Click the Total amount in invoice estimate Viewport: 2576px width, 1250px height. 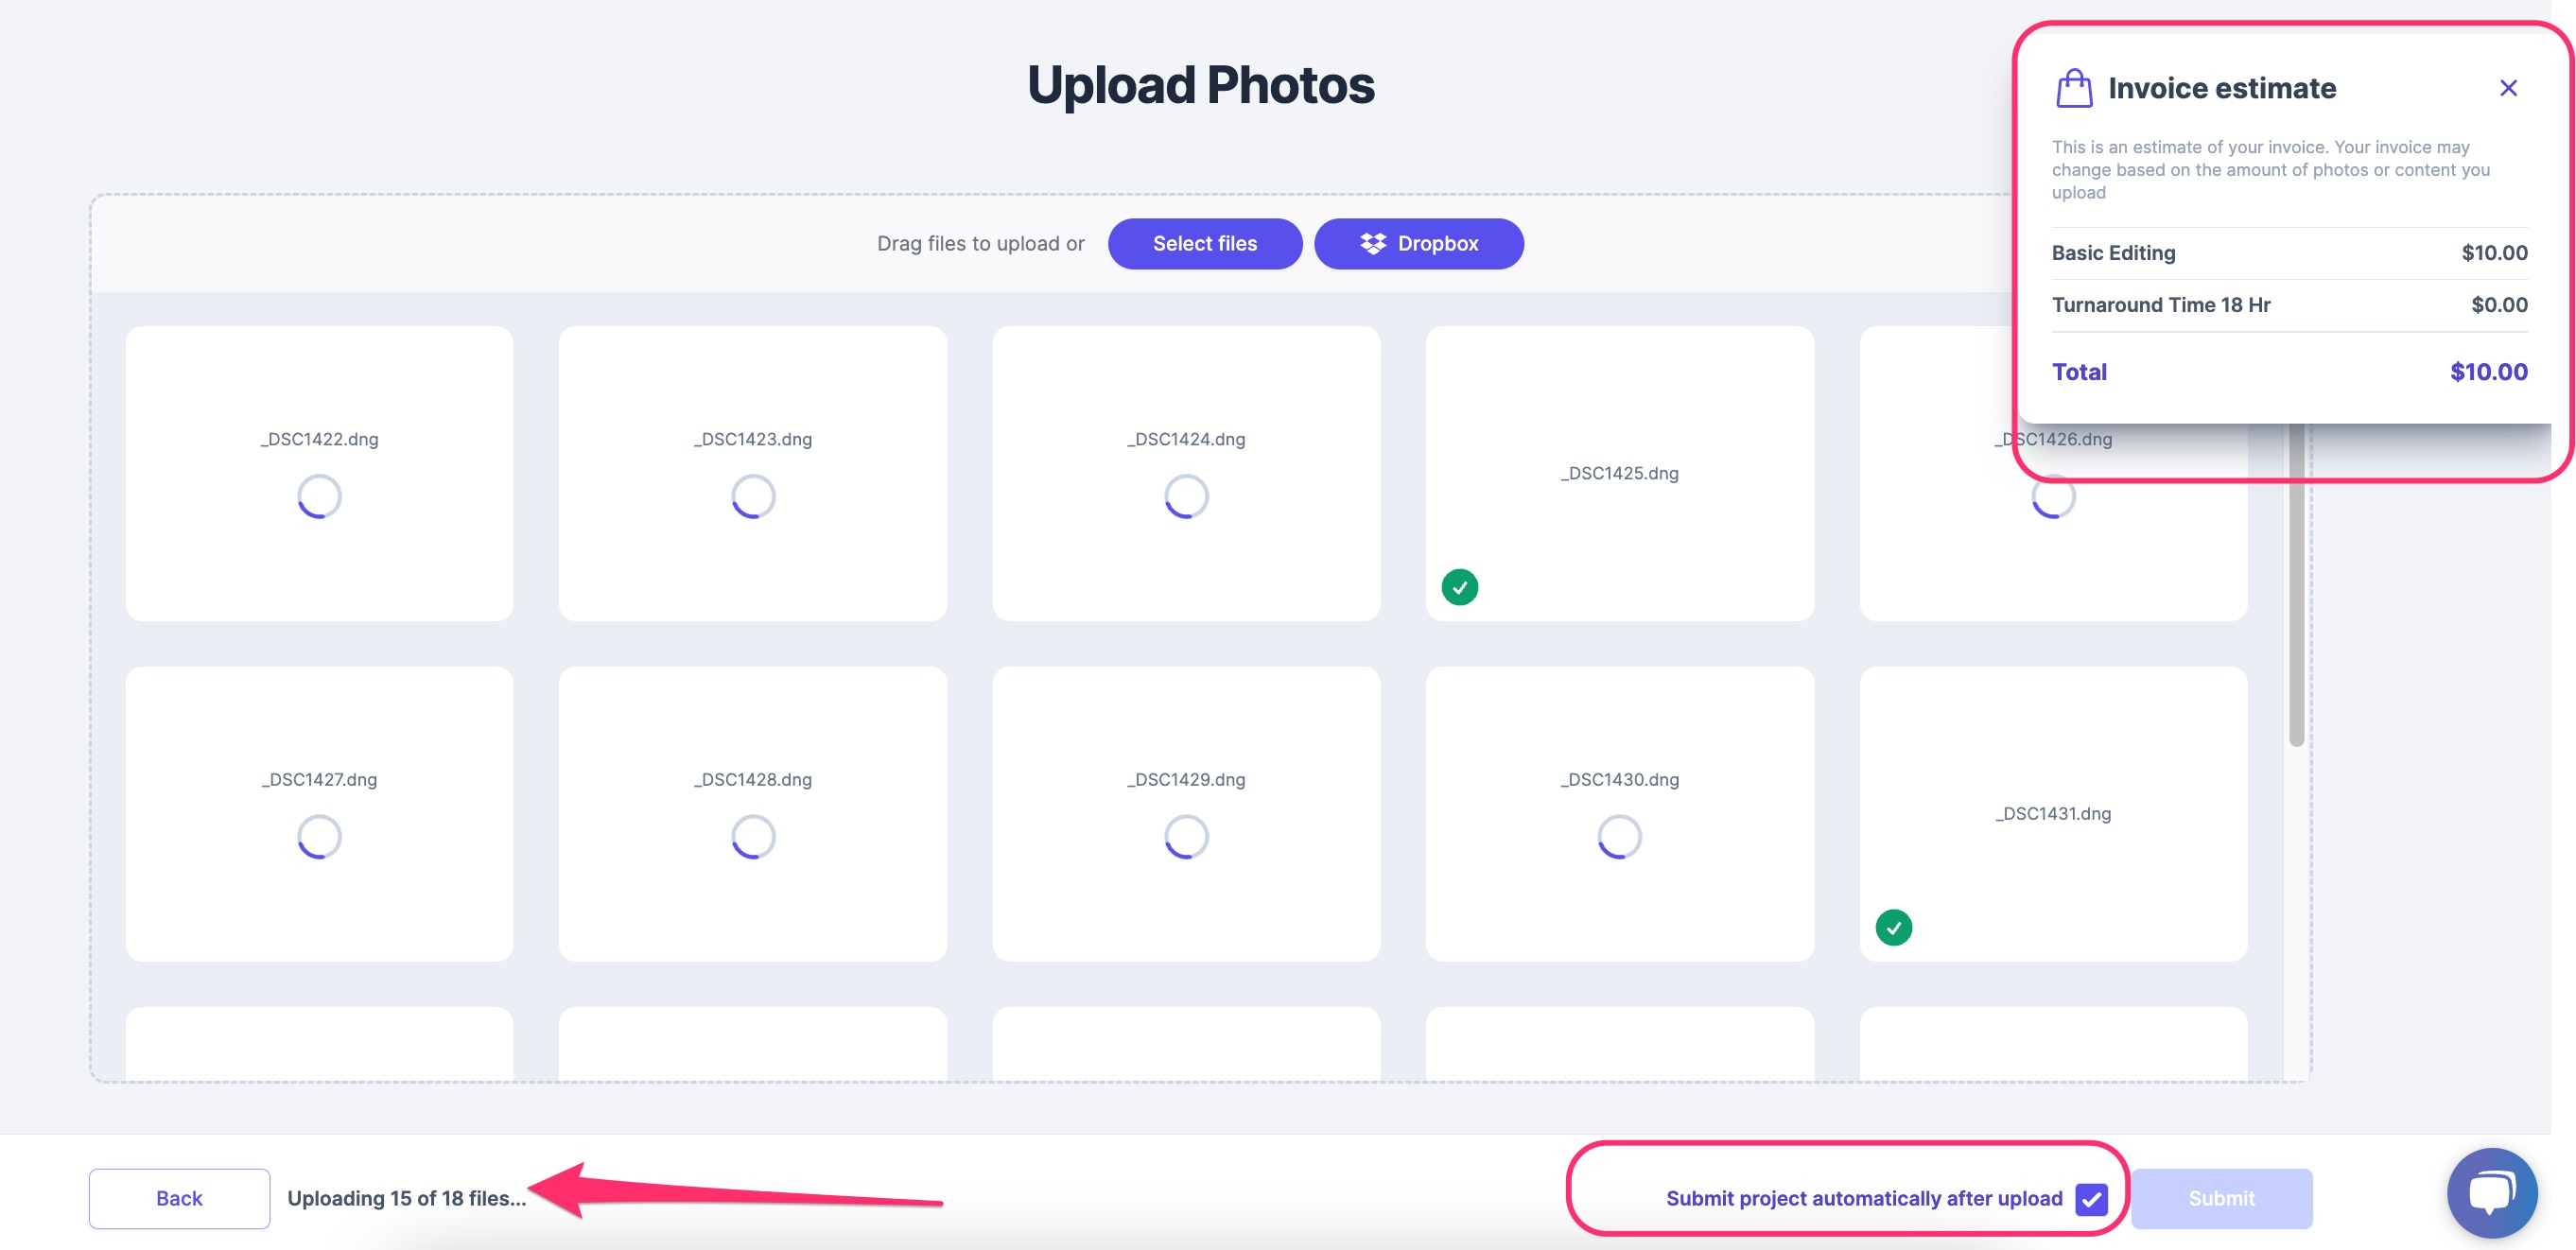click(2488, 372)
